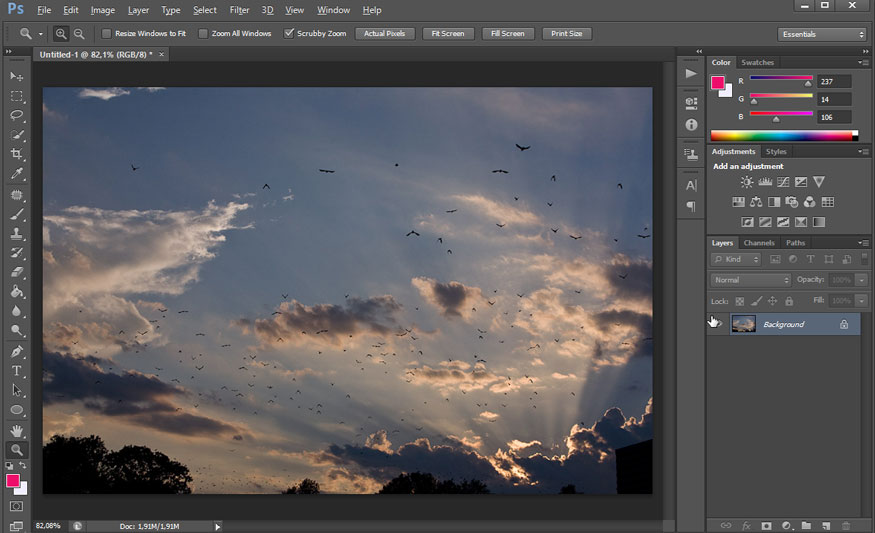
Task: Add a layer mask
Action: pos(766,526)
